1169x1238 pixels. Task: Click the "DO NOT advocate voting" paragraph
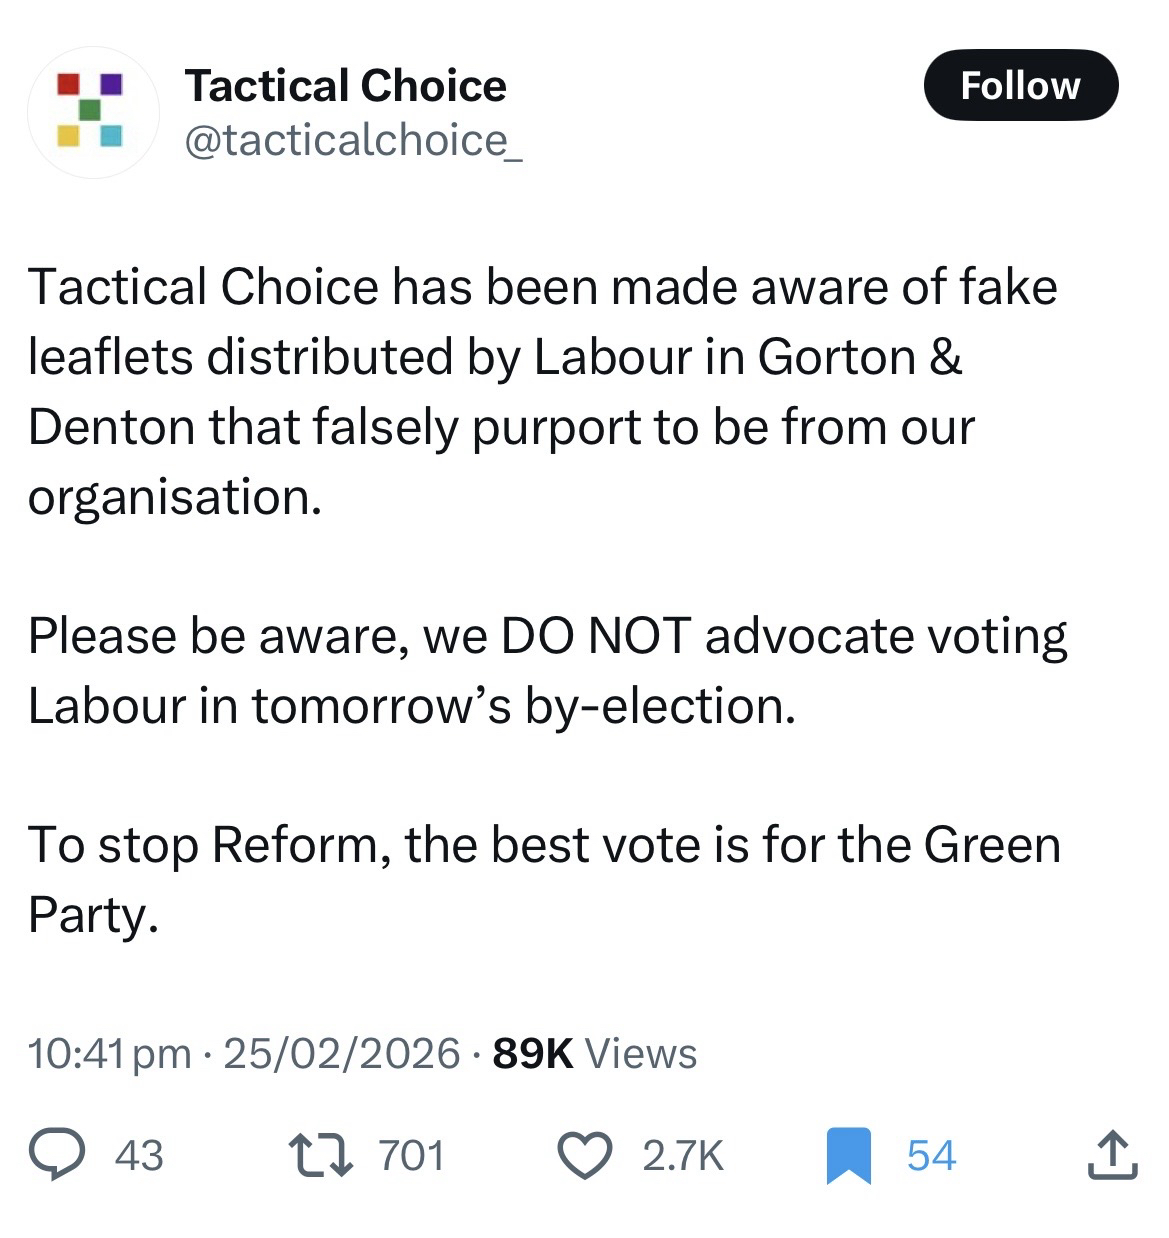point(547,670)
